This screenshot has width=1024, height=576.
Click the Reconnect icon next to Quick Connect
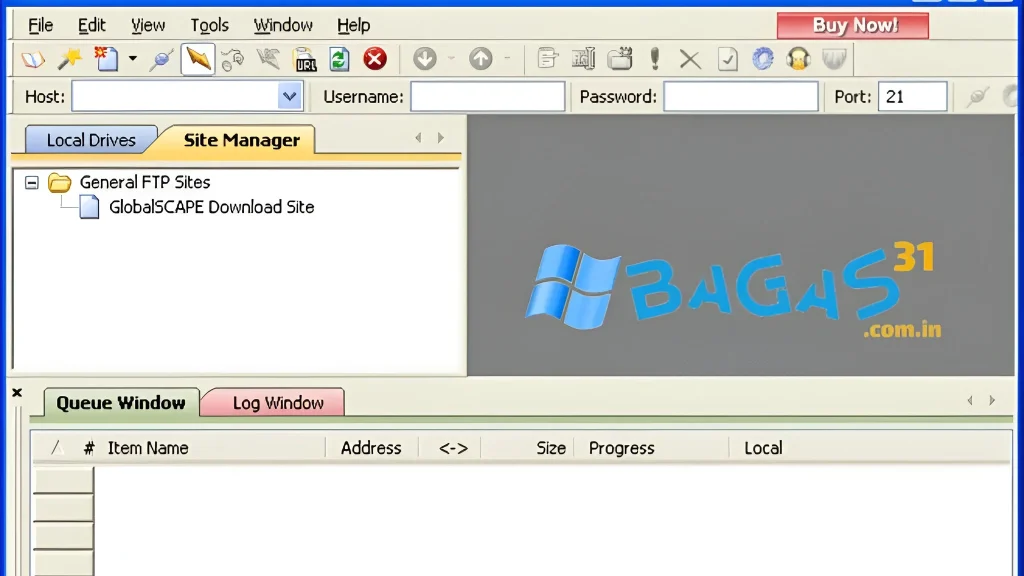pyautogui.click(x=232, y=59)
